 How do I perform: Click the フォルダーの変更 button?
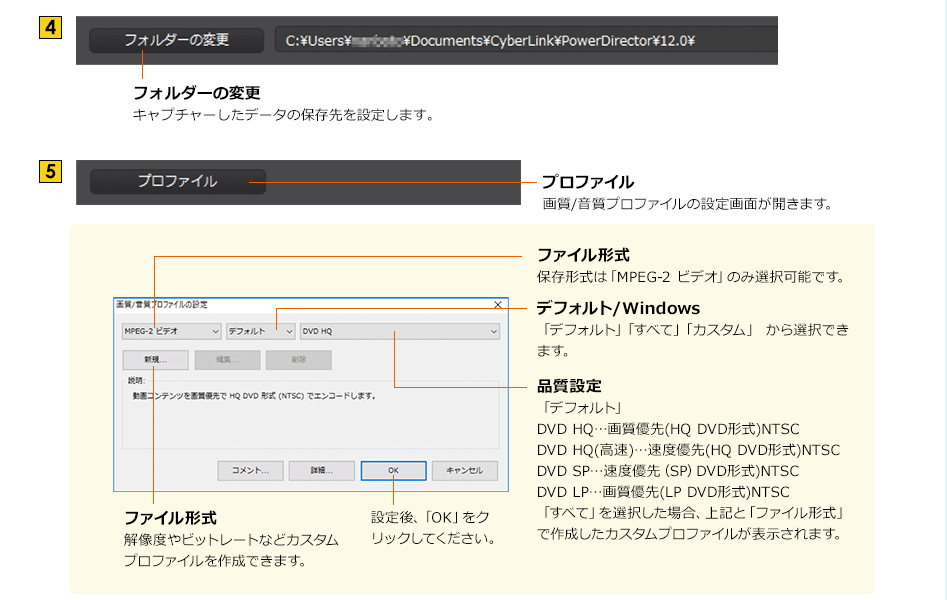pyautogui.click(x=176, y=40)
